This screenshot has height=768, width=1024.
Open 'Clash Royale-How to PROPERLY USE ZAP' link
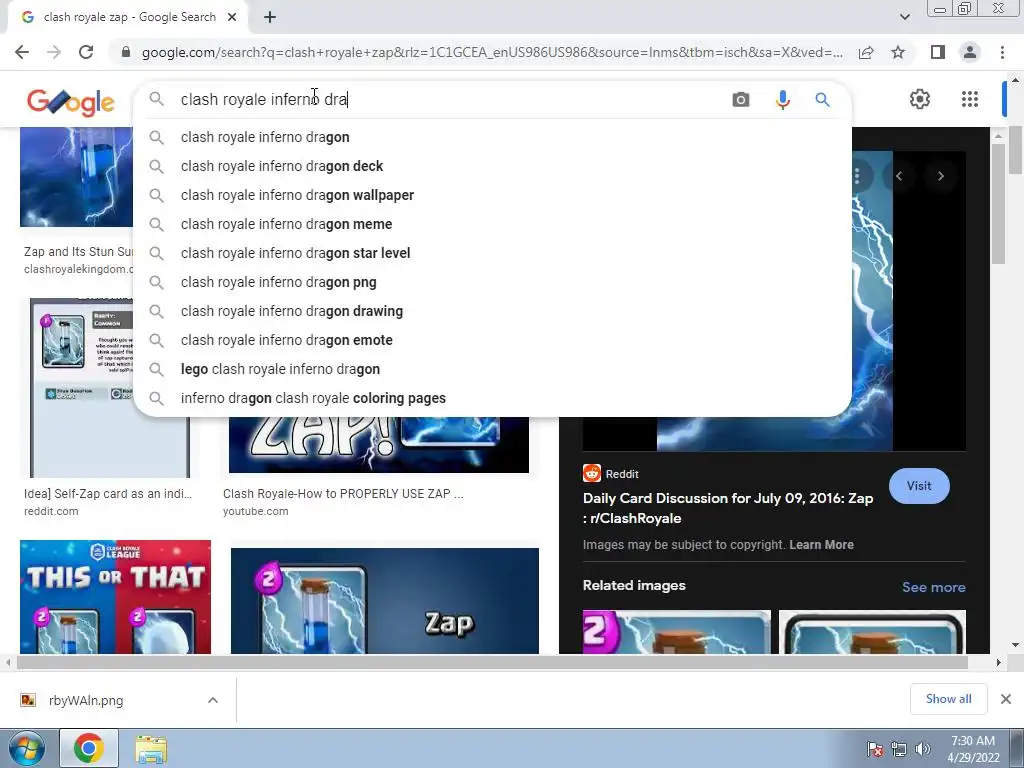[x=343, y=494]
